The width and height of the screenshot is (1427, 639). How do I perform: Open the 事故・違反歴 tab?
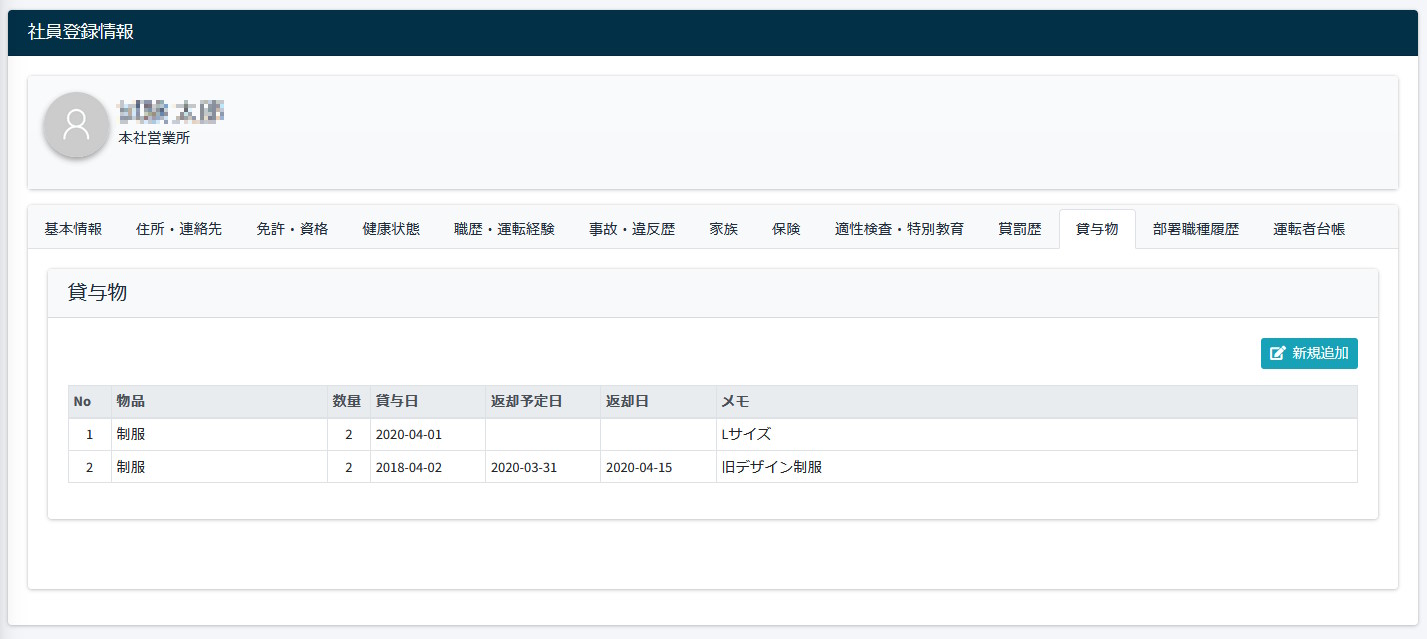pos(632,229)
